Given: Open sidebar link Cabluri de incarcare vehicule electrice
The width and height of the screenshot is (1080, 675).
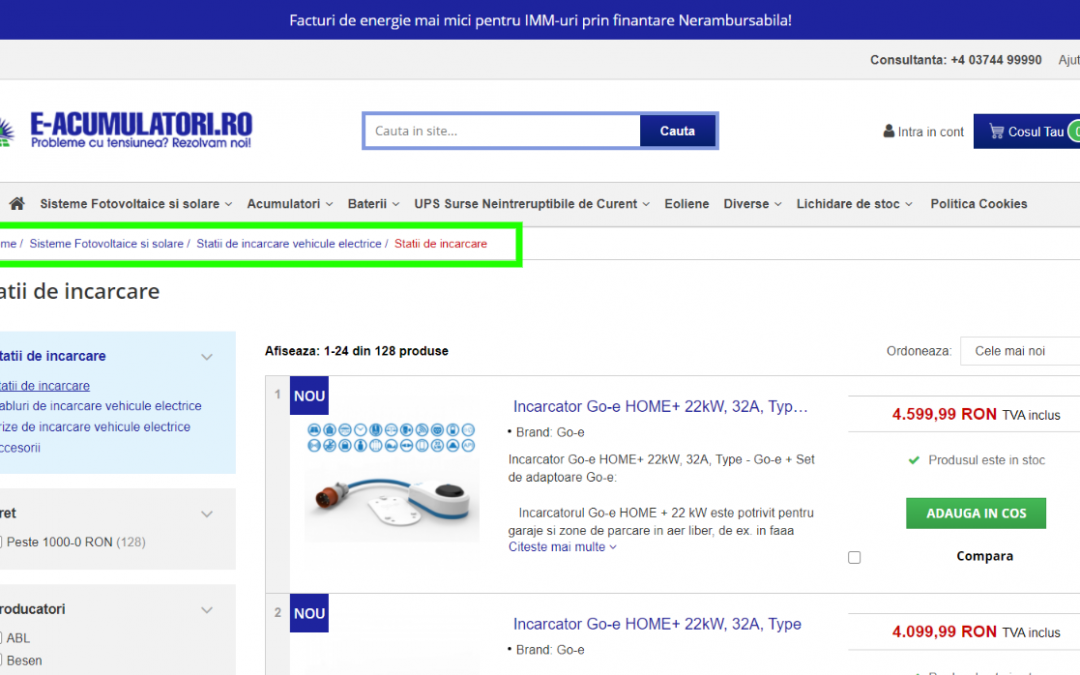Looking at the screenshot, I should 101,406.
